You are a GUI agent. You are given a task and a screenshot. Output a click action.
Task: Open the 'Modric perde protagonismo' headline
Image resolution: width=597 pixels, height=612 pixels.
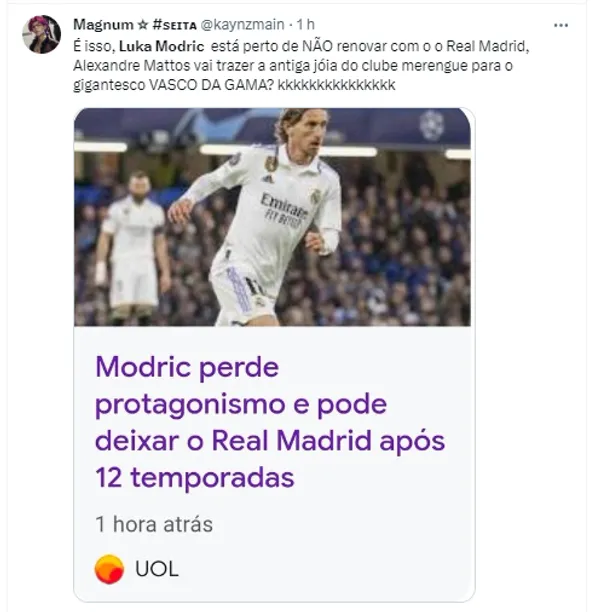pos(270,422)
